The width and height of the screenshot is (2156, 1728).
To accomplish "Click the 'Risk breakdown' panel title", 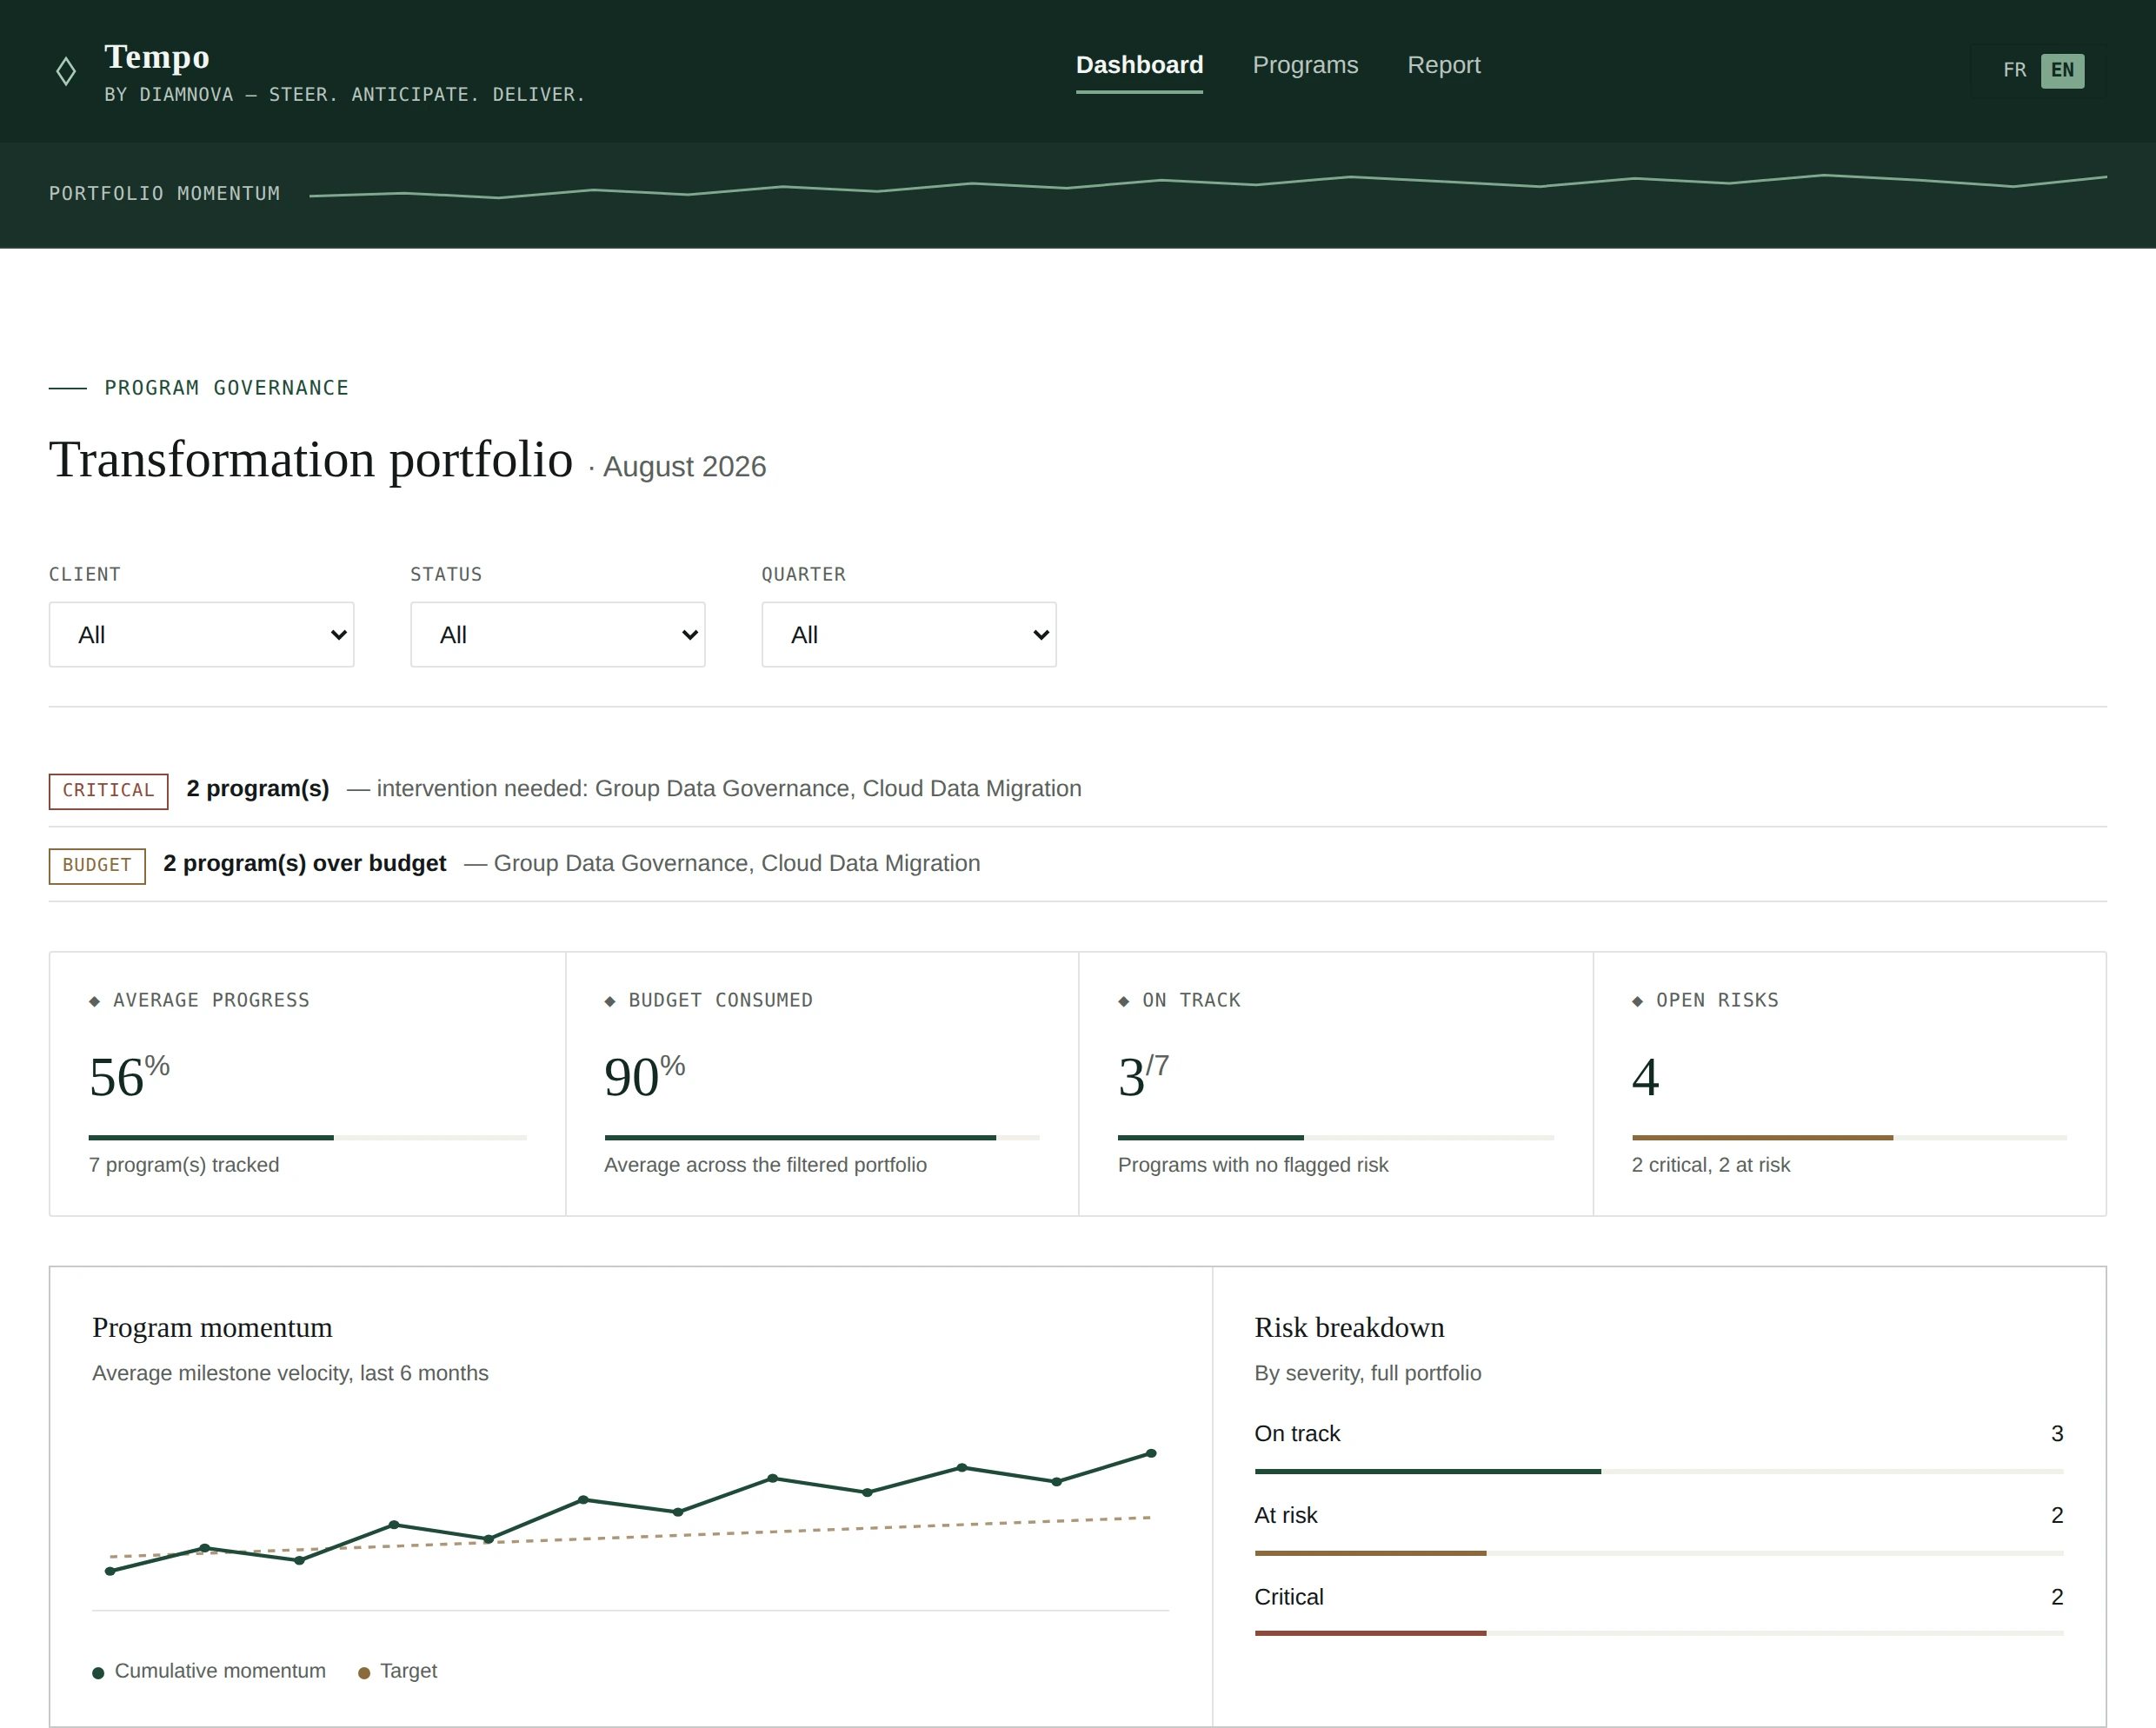I will click(1349, 1328).
